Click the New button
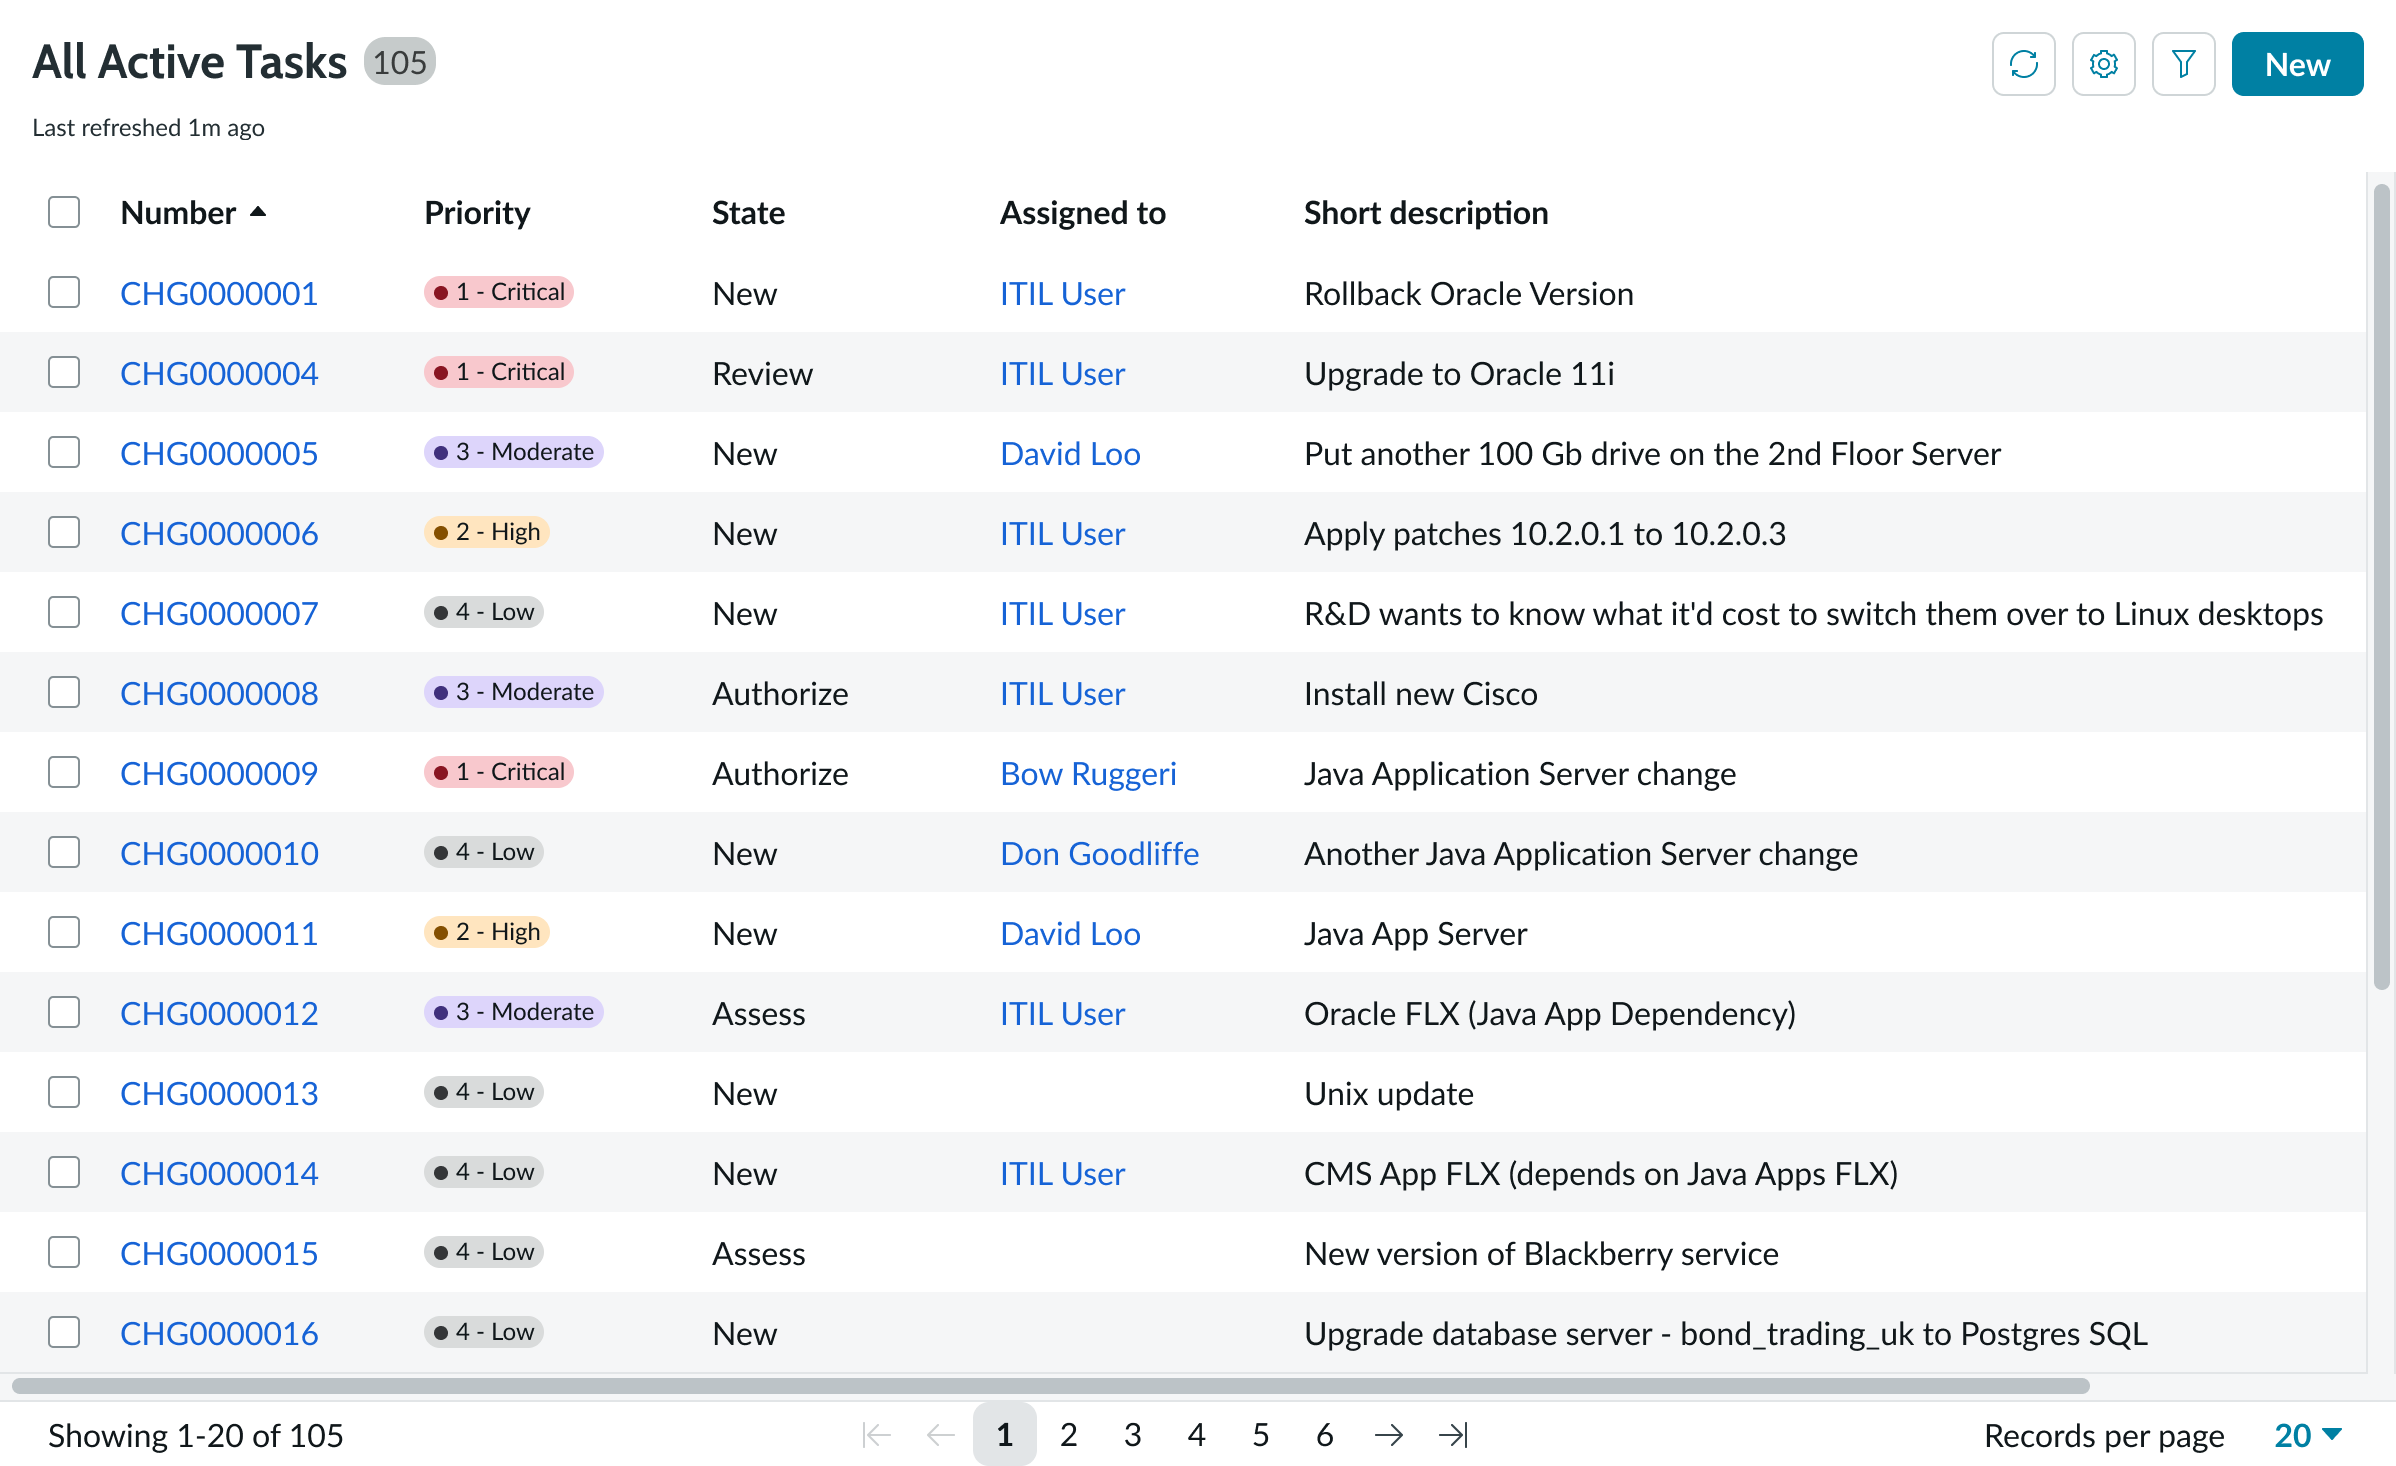 2296,64
